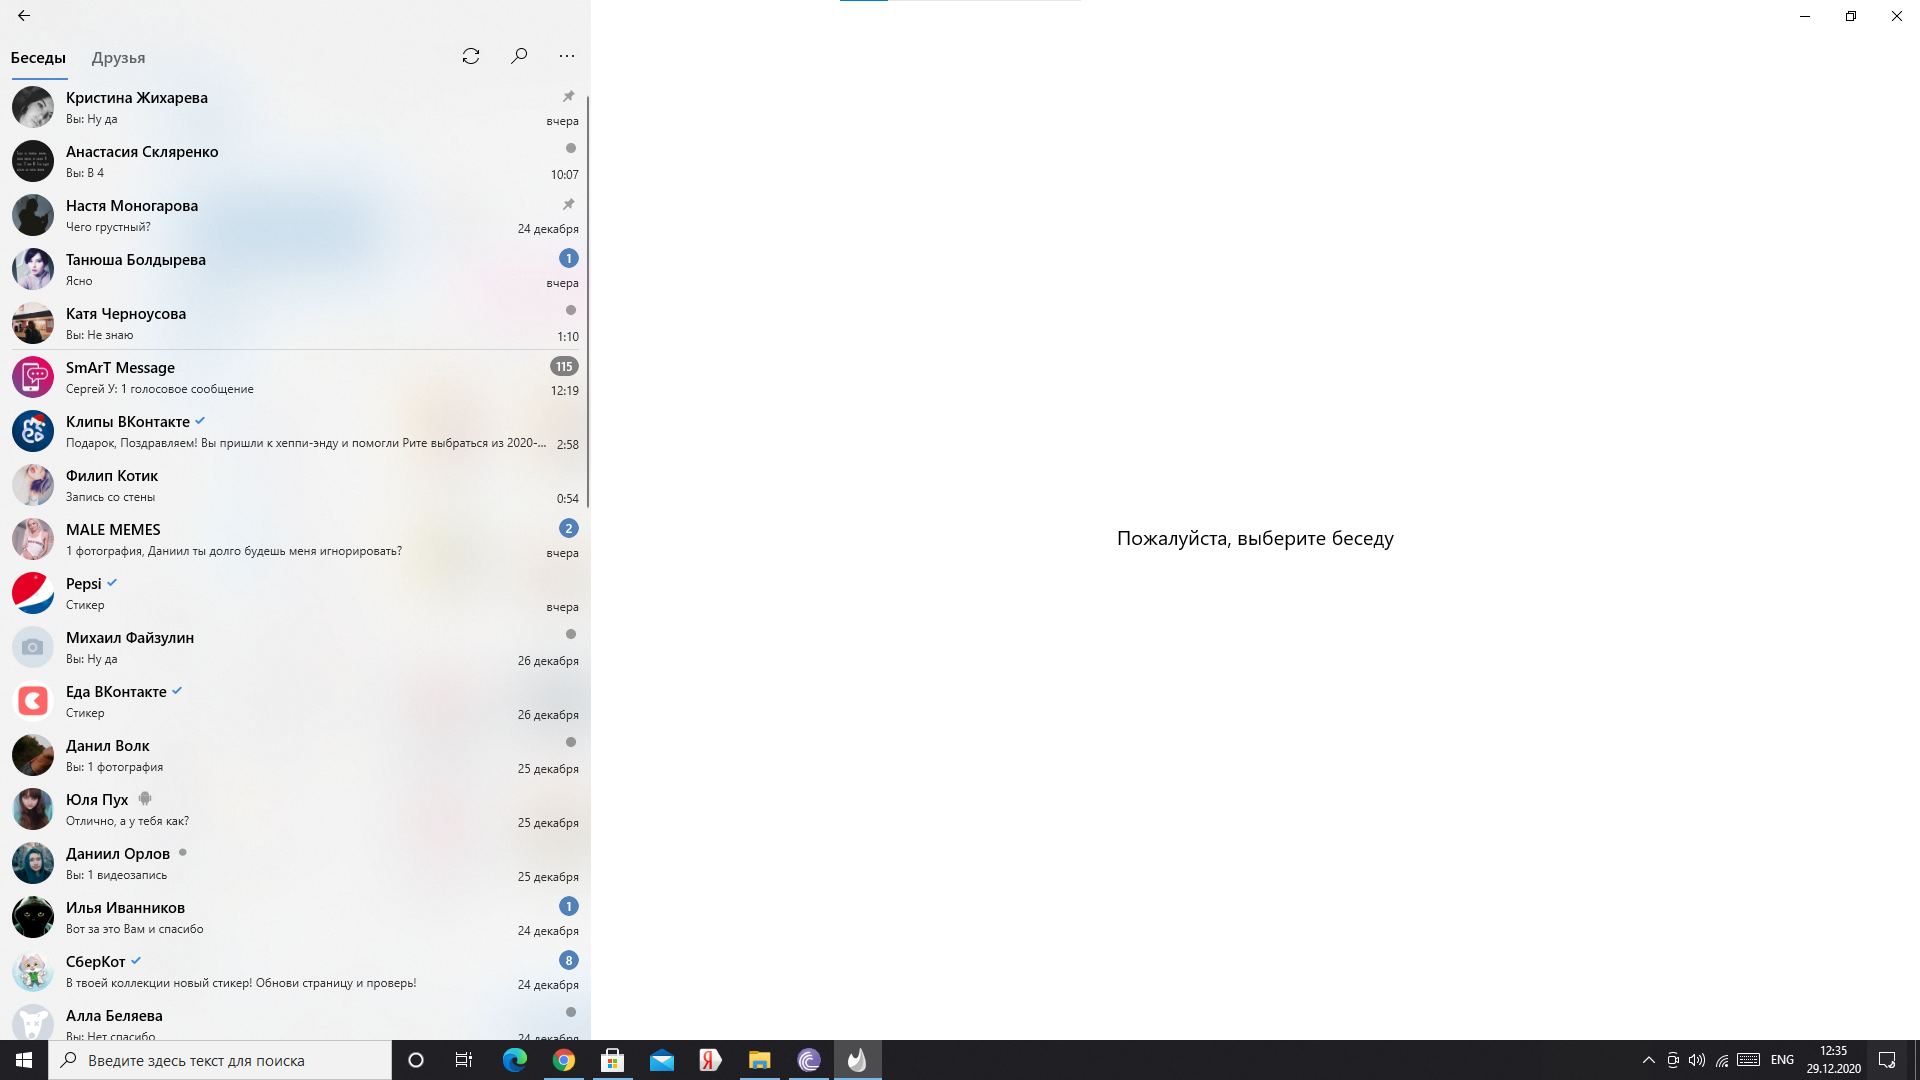Select the Беседы tab
Screen dimensions: 1920x1080
pos(38,58)
